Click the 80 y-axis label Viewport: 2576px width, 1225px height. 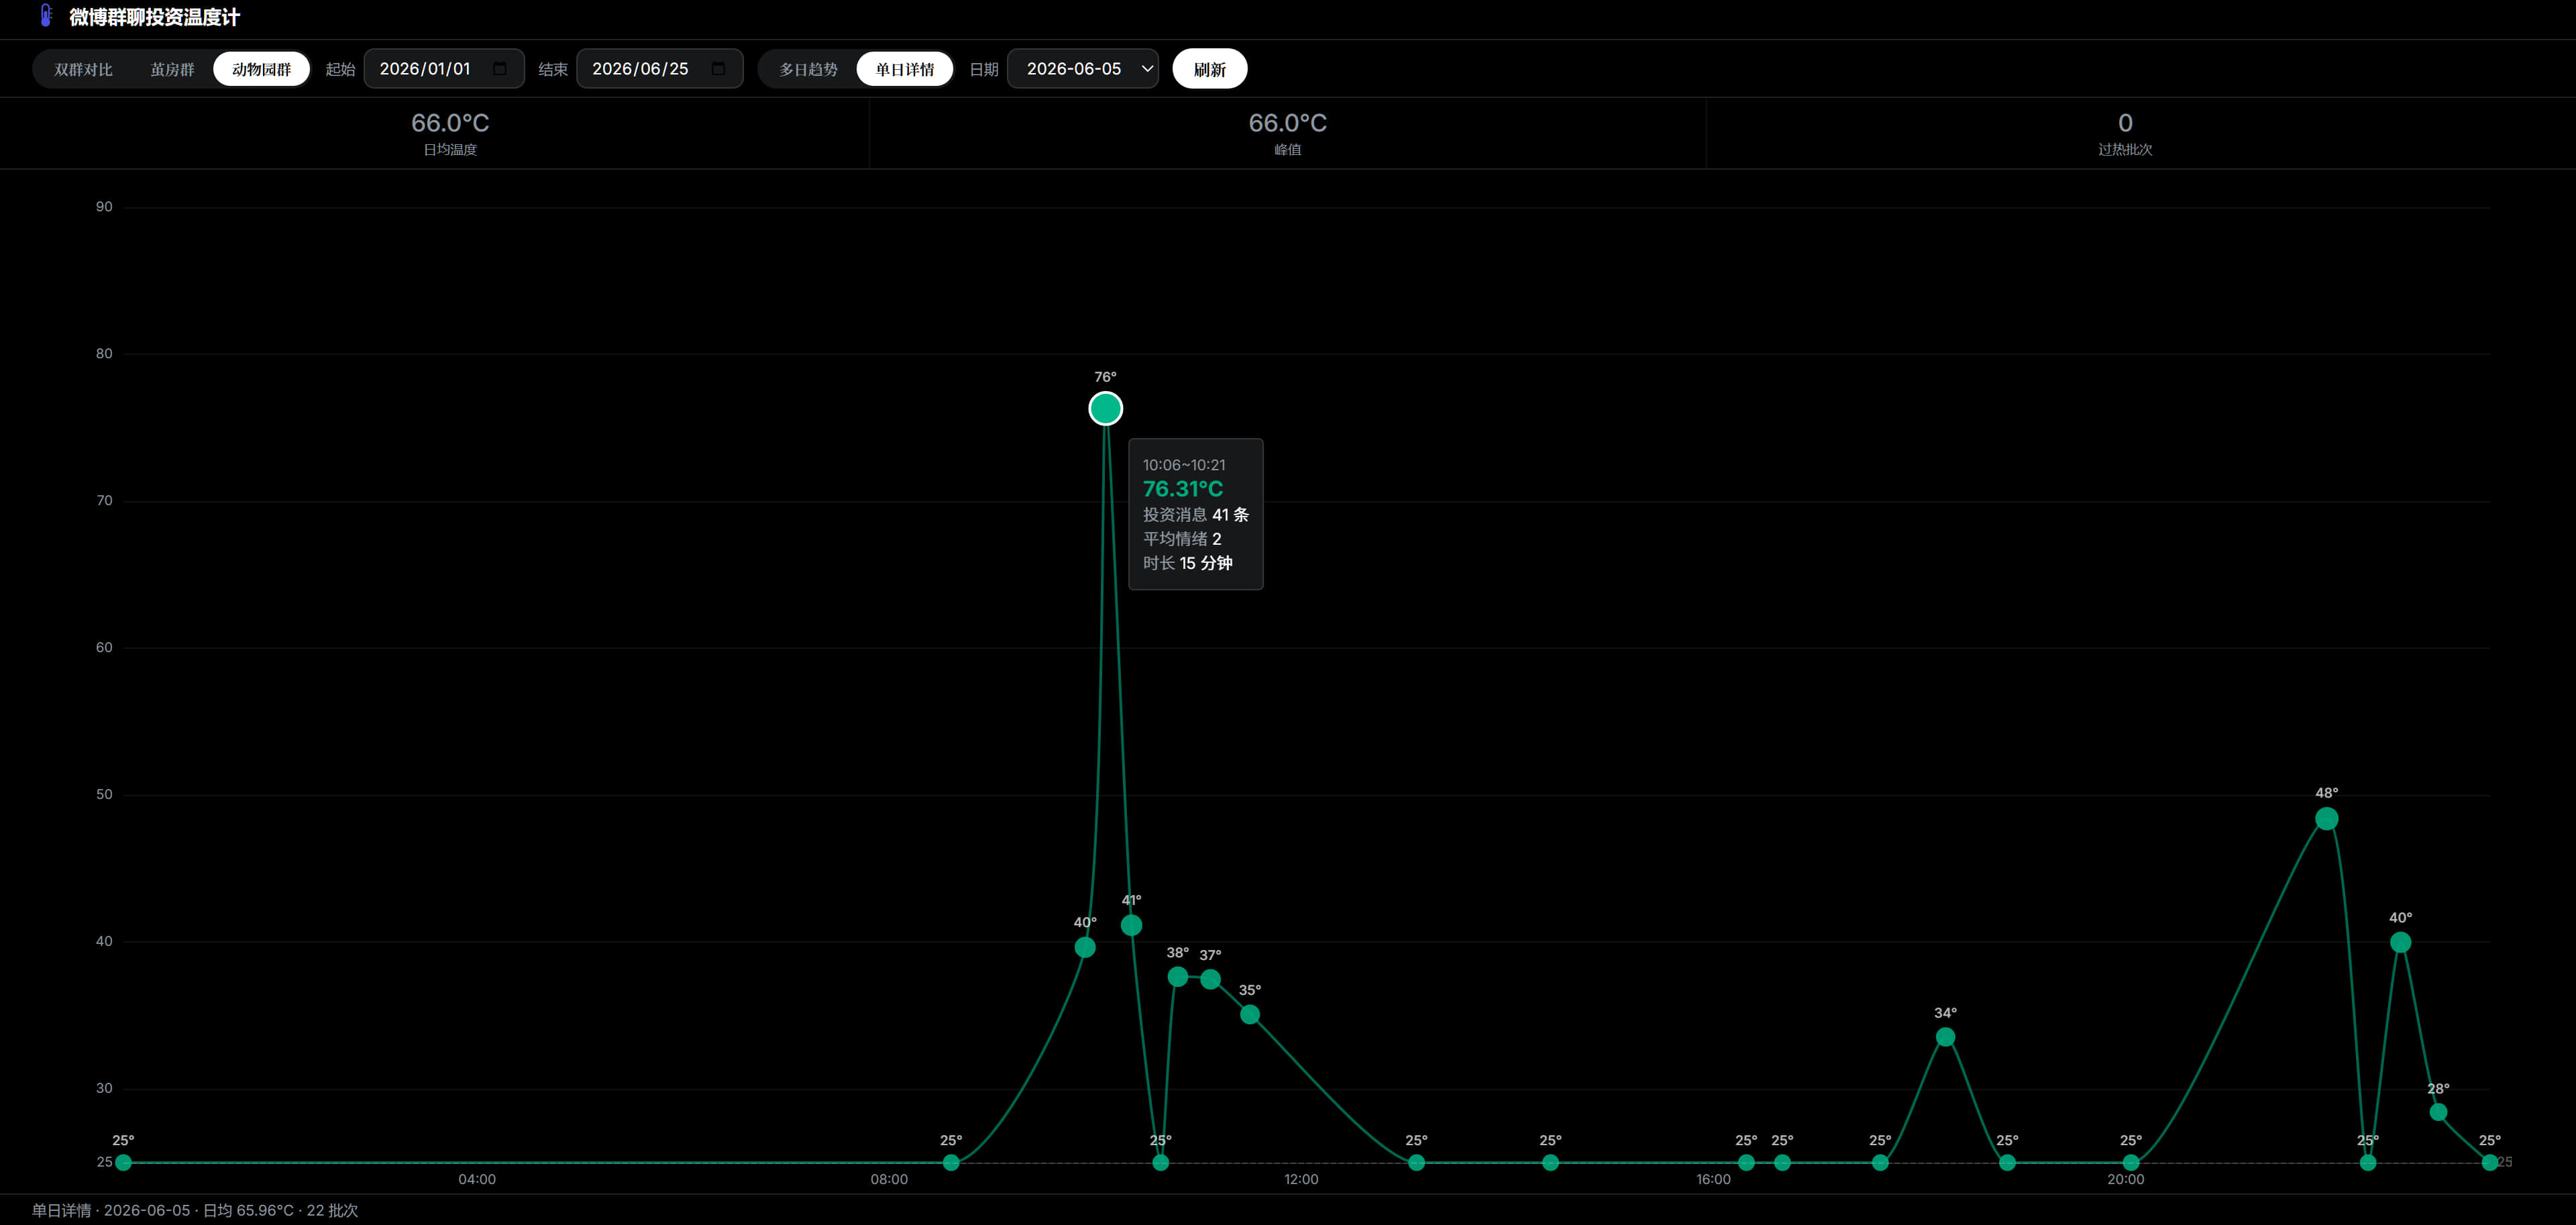coord(104,354)
